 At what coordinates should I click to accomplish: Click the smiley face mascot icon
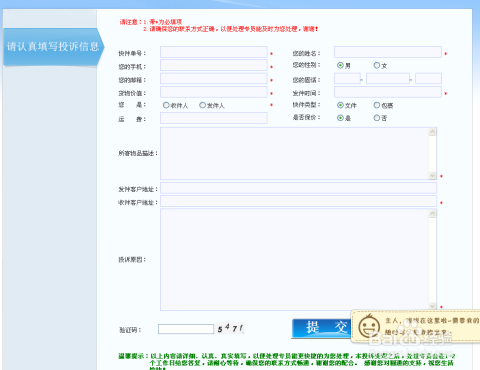pos(369,327)
